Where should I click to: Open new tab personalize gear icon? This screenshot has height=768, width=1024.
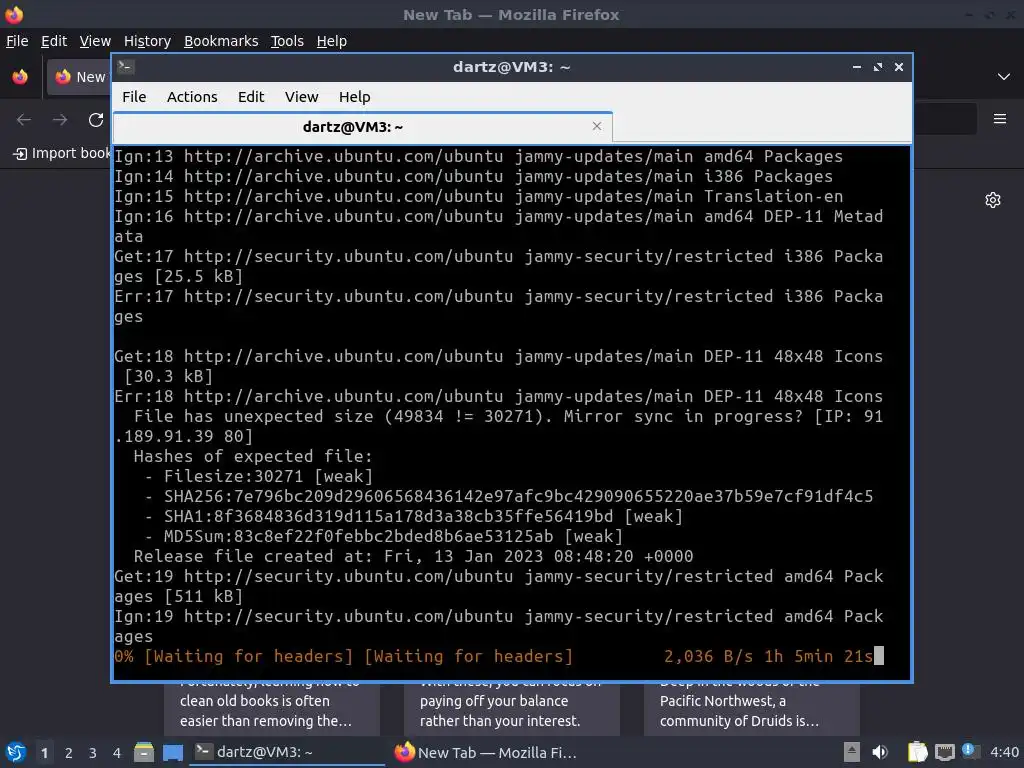point(993,200)
